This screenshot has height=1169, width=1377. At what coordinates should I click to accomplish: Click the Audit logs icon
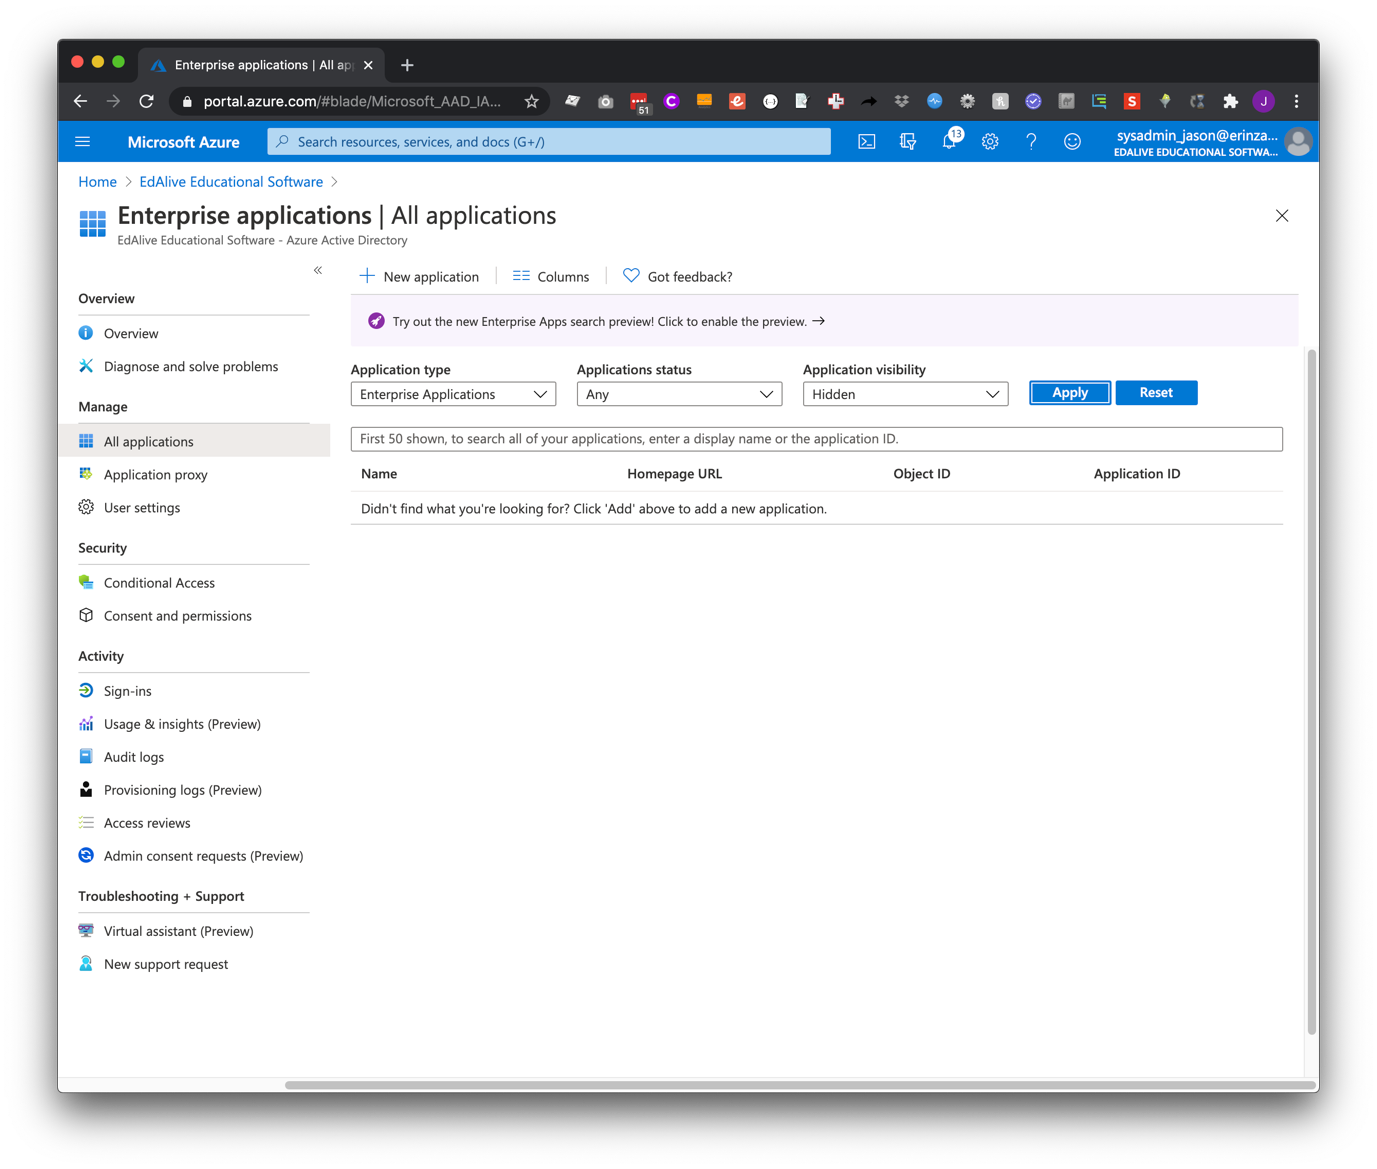(x=86, y=756)
